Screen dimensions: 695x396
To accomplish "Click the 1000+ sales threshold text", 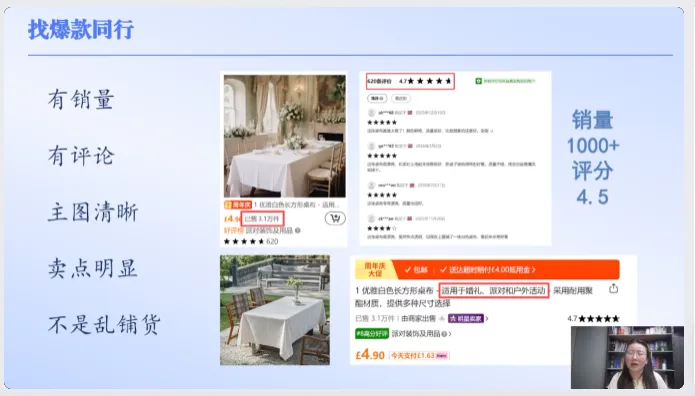I will [x=593, y=146].
